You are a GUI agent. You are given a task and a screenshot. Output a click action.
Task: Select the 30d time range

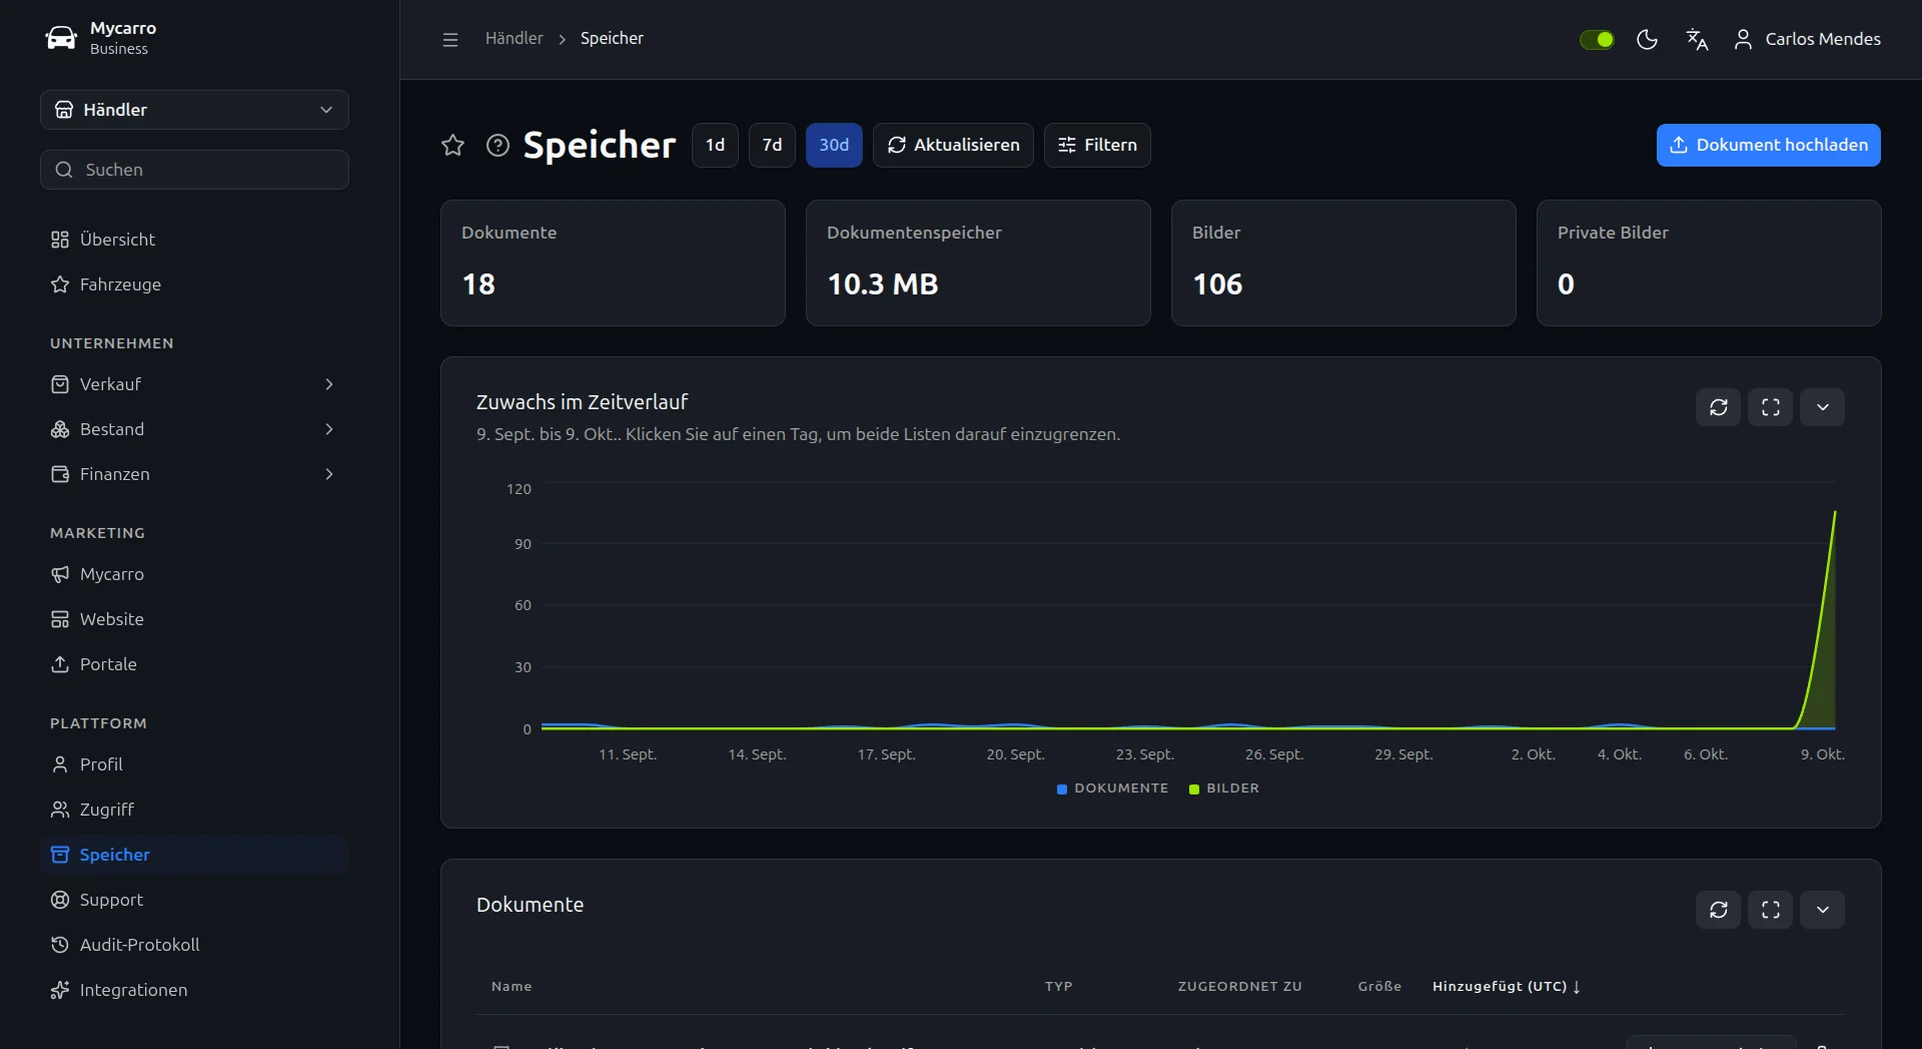click(x=834, y=145)
